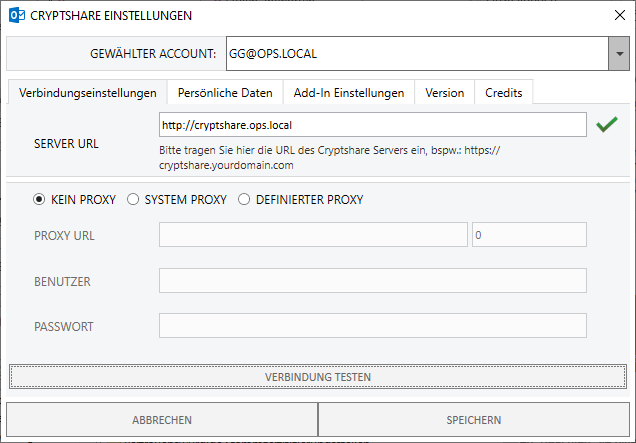This screenshot has height=443, width=636.
Task: Cancel with the Abbrechen button
Action: (162, 420)
